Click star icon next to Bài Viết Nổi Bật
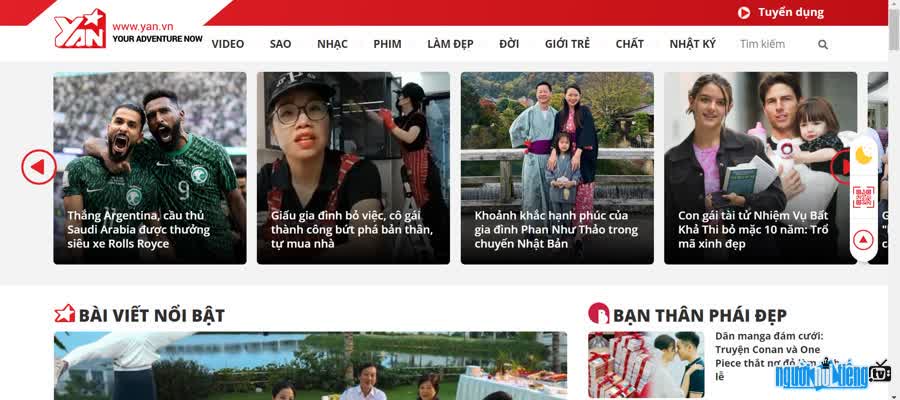 click(x=64, y=314)
